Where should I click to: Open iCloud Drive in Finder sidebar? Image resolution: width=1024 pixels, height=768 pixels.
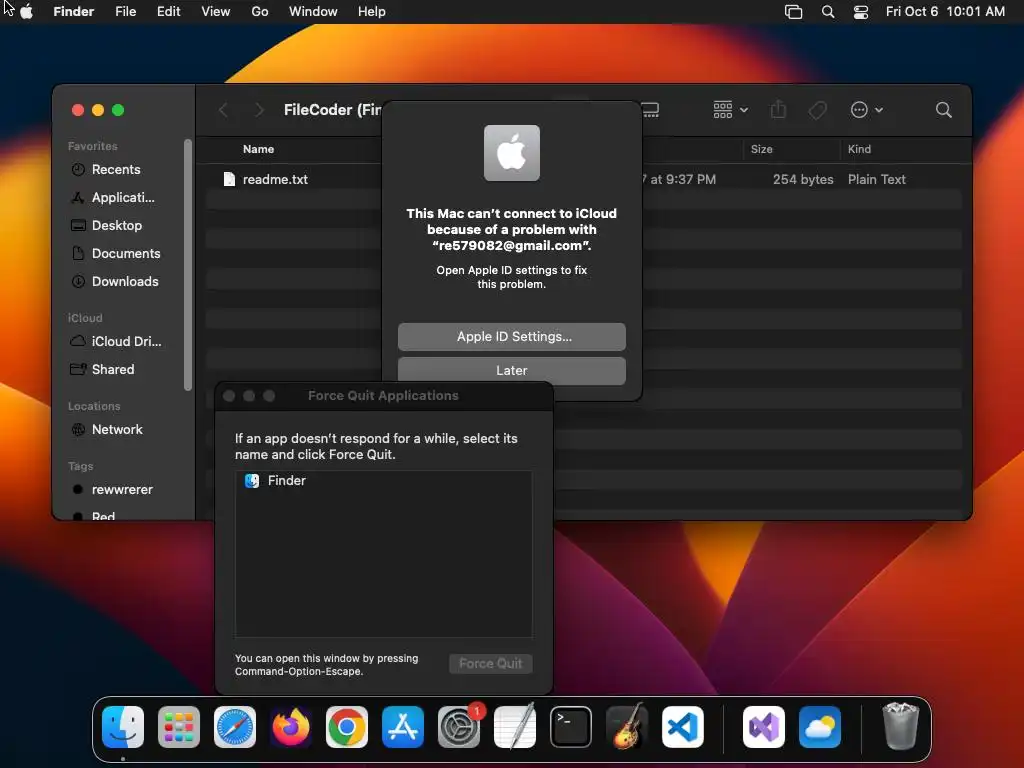[x=126, y=342]
